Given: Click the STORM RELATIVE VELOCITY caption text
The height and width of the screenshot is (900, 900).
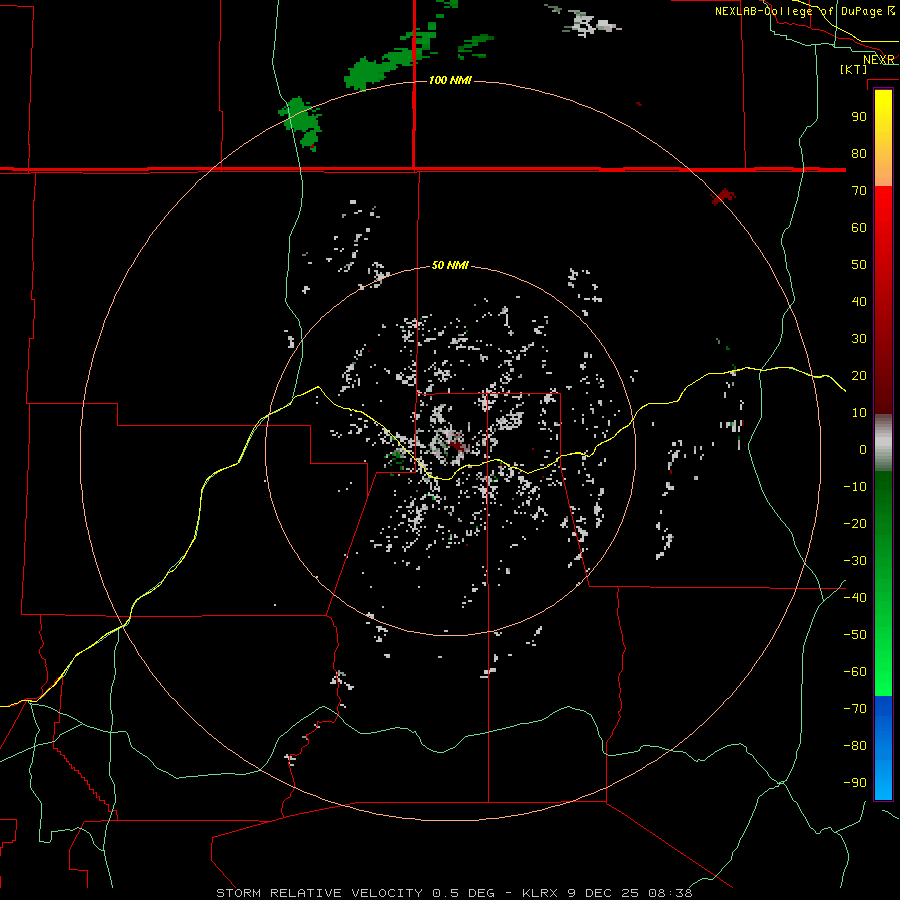Looking at the screenshot, I should coord(319,893).
